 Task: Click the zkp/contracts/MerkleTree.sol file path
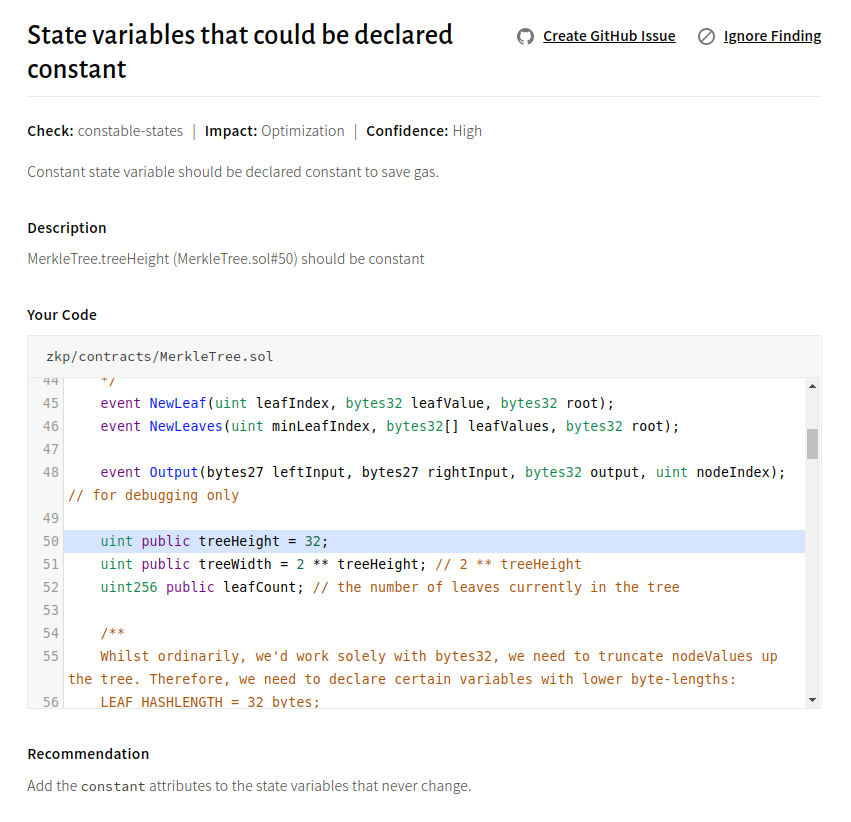click(159, 356)
